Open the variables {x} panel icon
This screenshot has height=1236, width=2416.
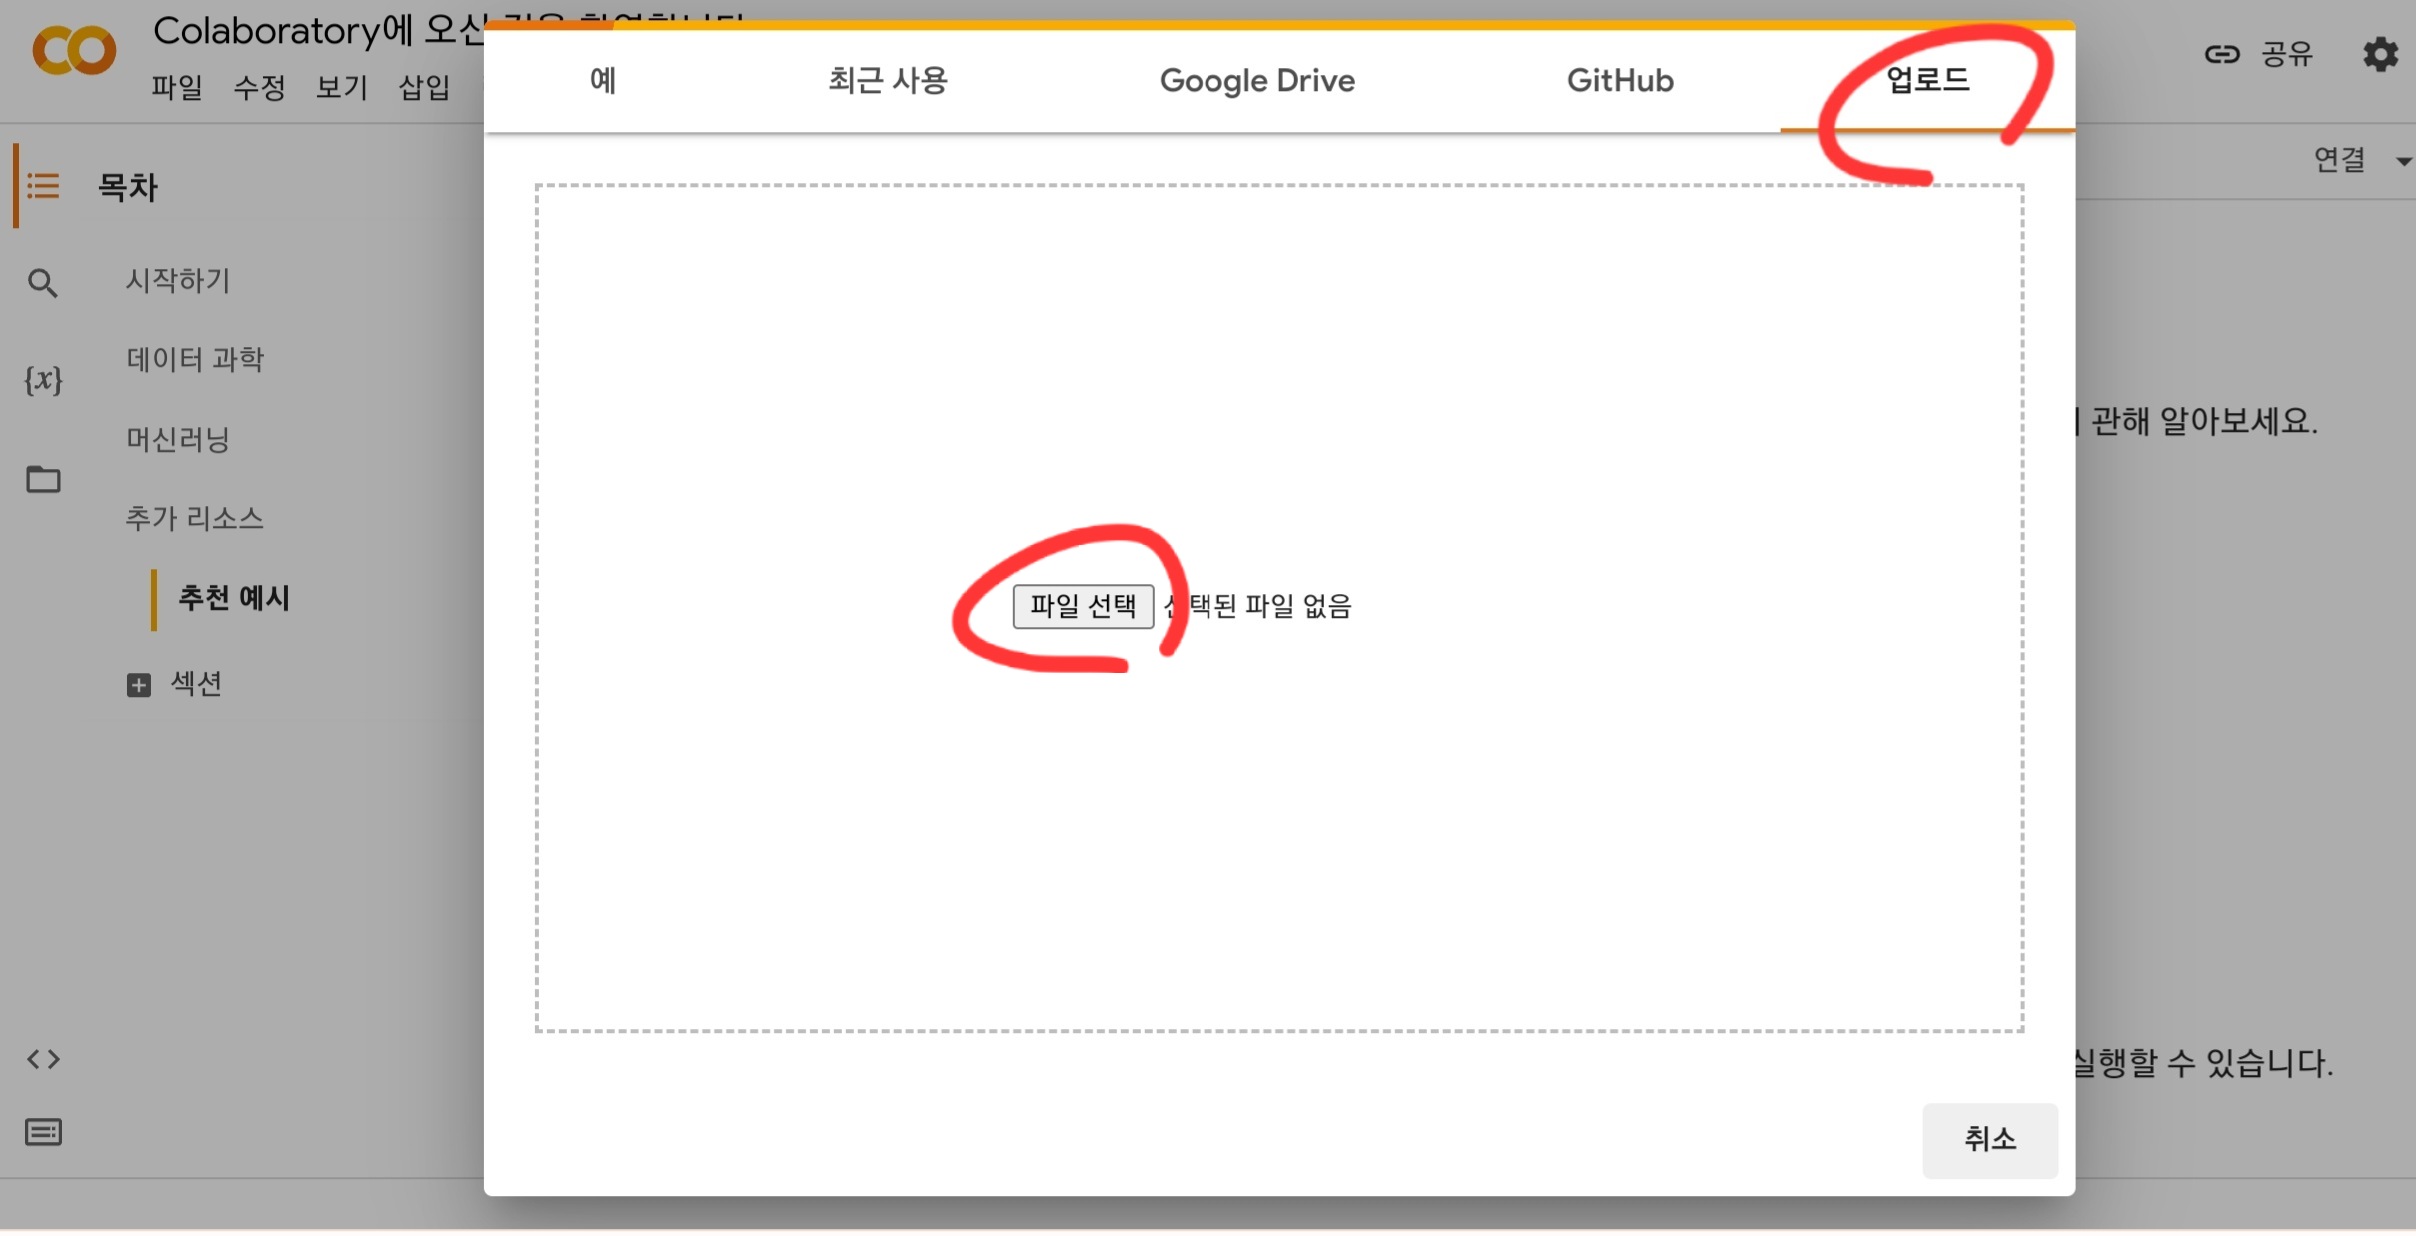43,380
